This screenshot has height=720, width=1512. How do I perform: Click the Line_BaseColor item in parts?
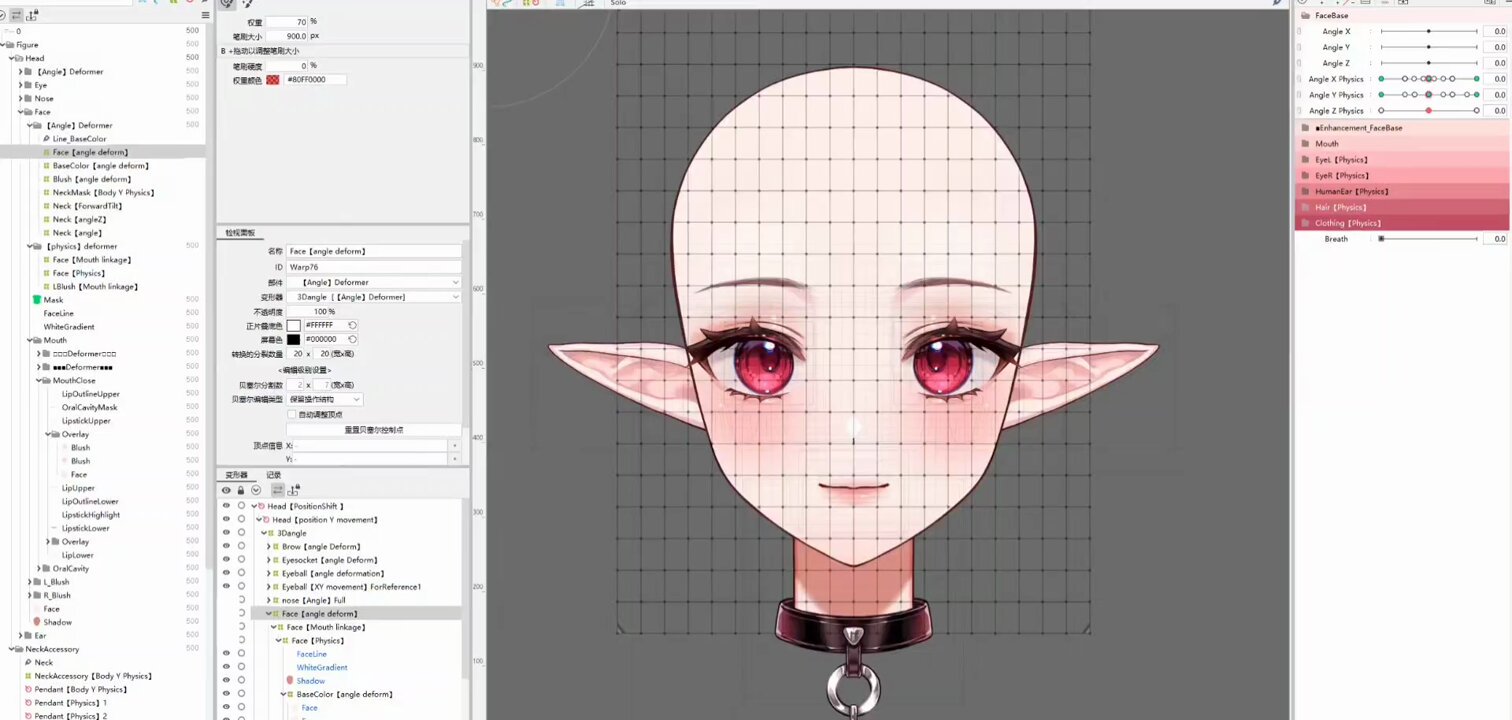[79, 139]
